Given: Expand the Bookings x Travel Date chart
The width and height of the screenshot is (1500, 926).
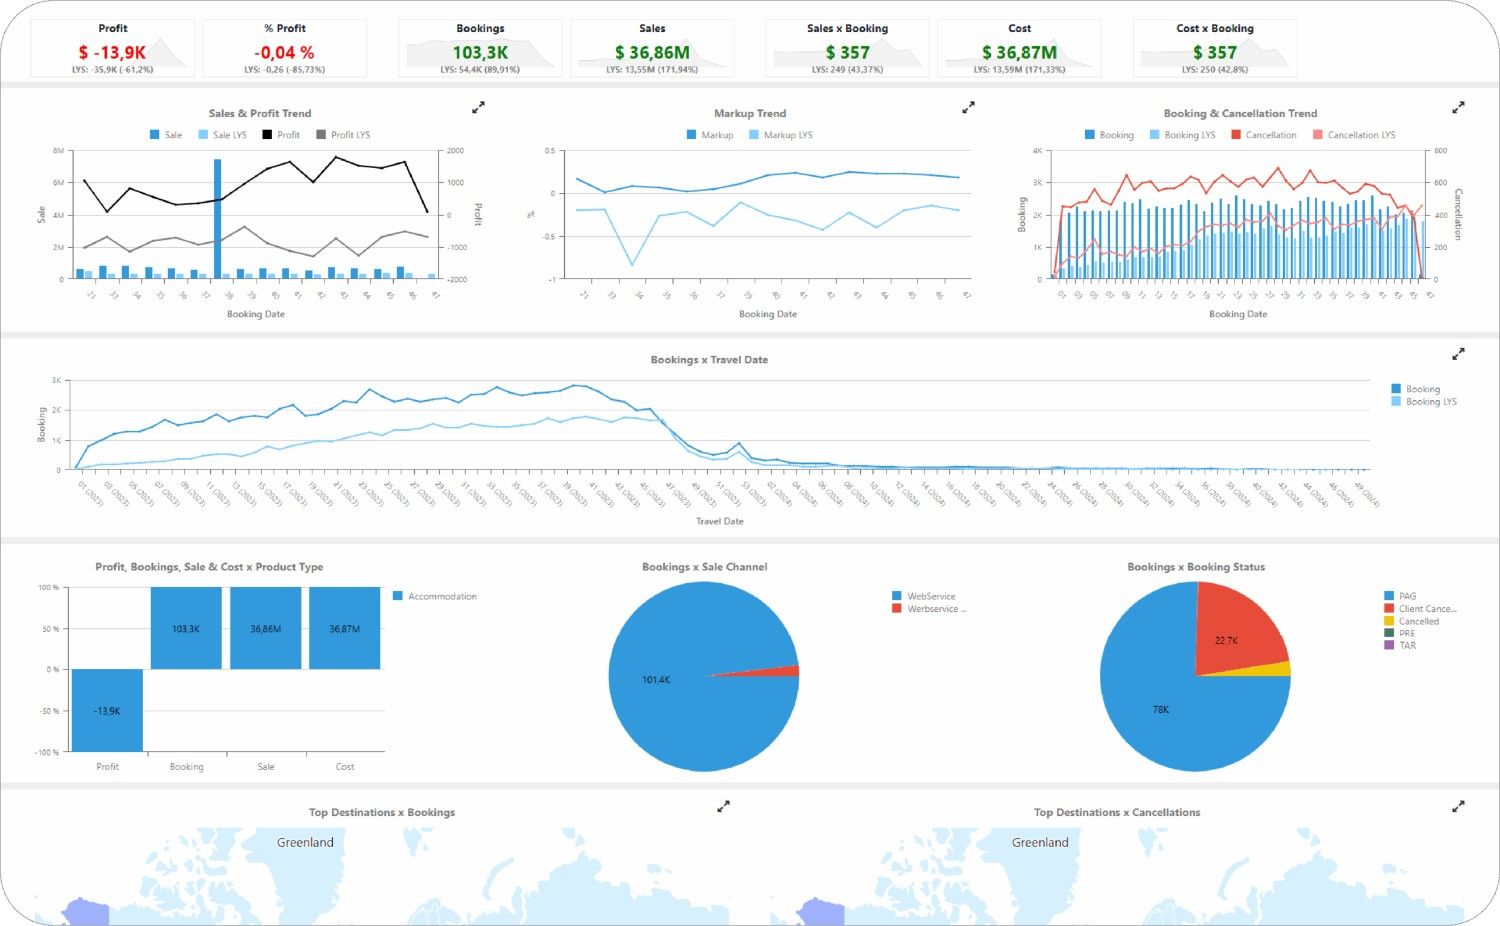Looking at the screenshot, I should [1458, 353].
